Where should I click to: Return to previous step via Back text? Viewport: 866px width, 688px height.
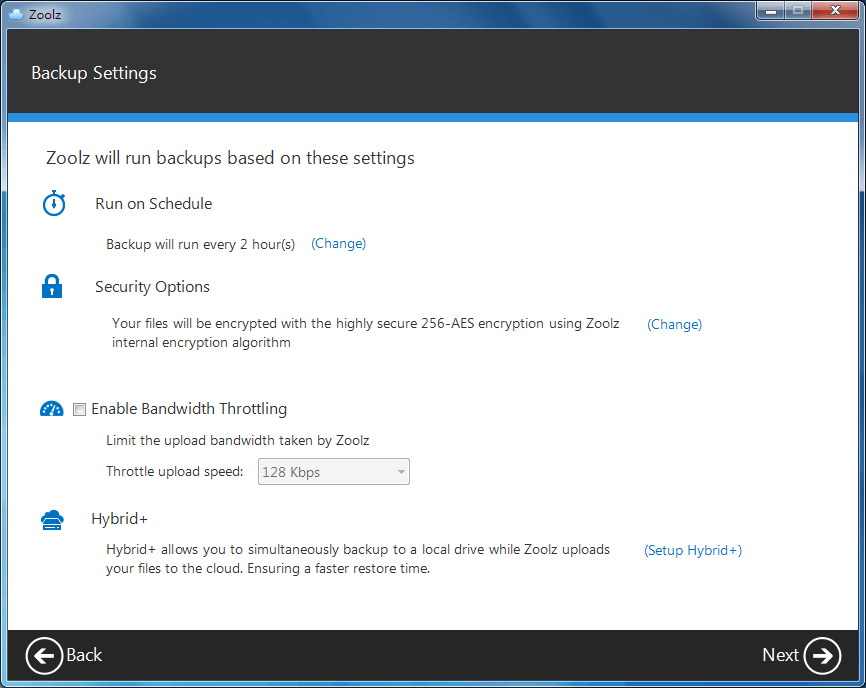tap(84, 655)
